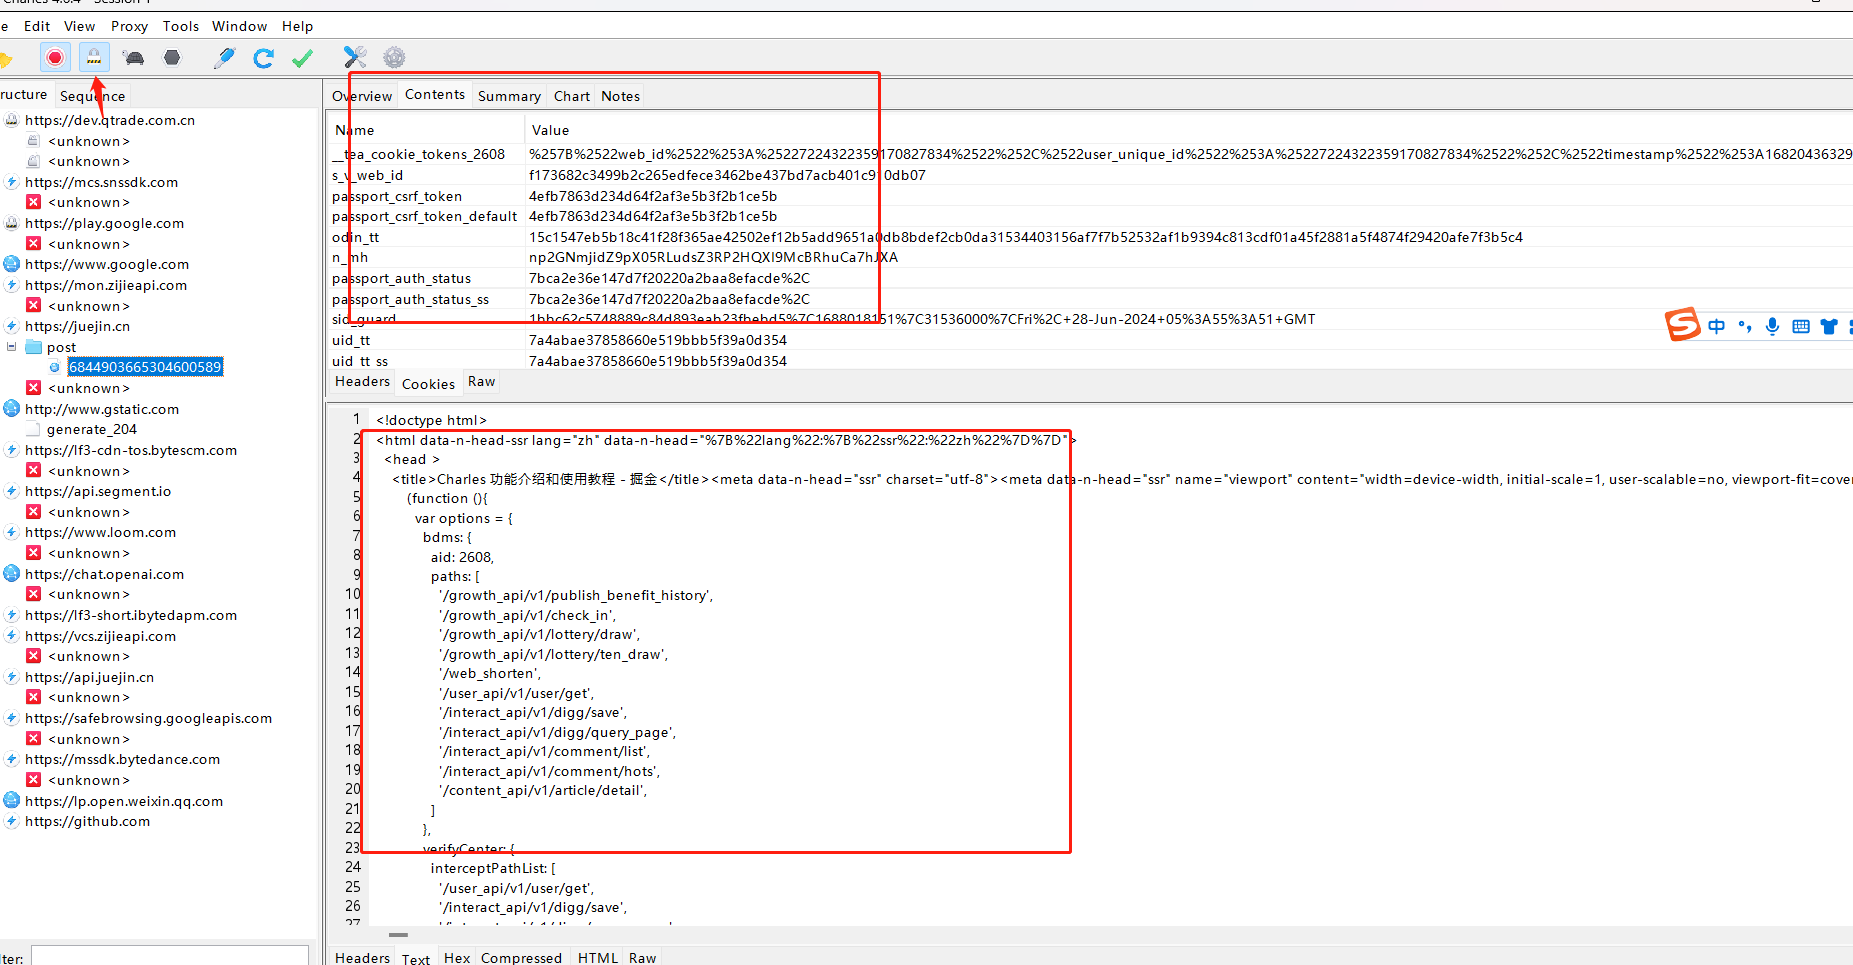The height and width of the screenshot is (965, 1853).
Task: Click the red X icon under https://play.google.com
Action: click(34, 244)
